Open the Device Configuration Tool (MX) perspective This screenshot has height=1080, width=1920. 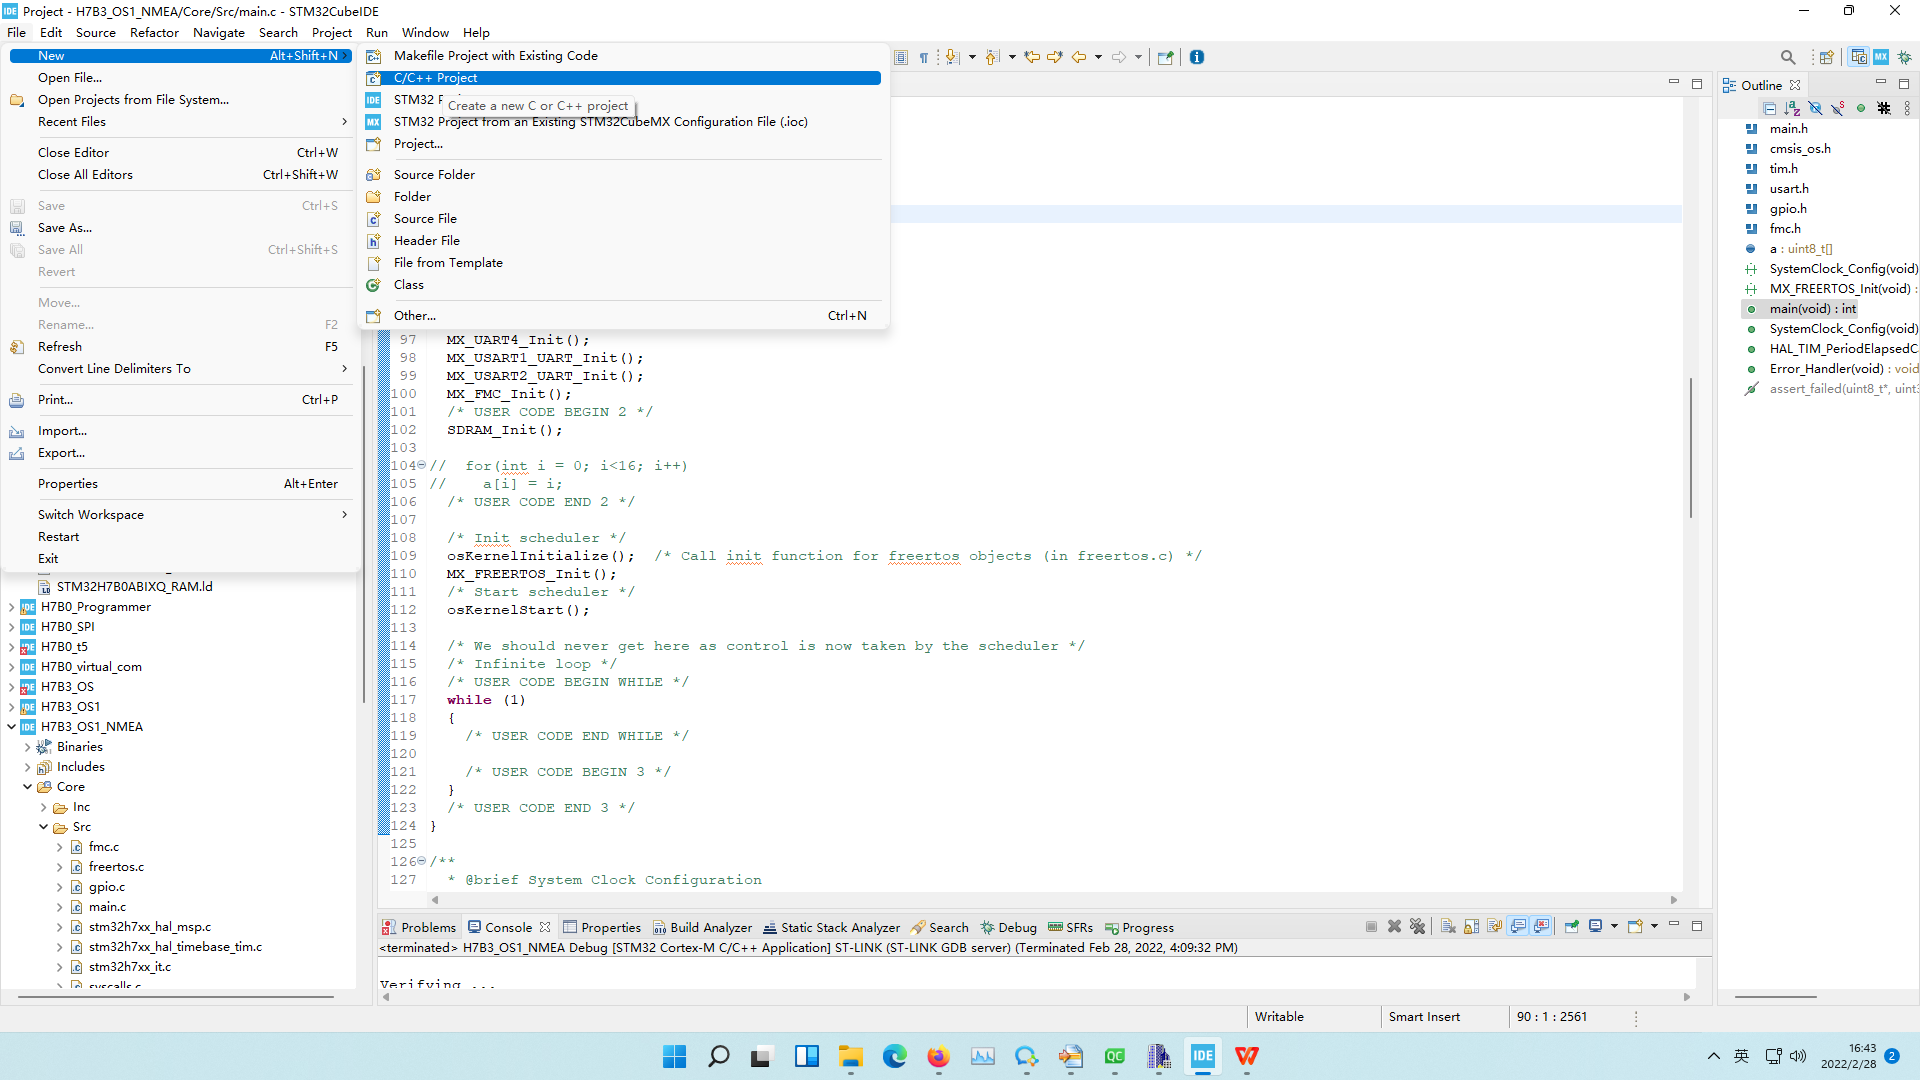point(1881,57)
